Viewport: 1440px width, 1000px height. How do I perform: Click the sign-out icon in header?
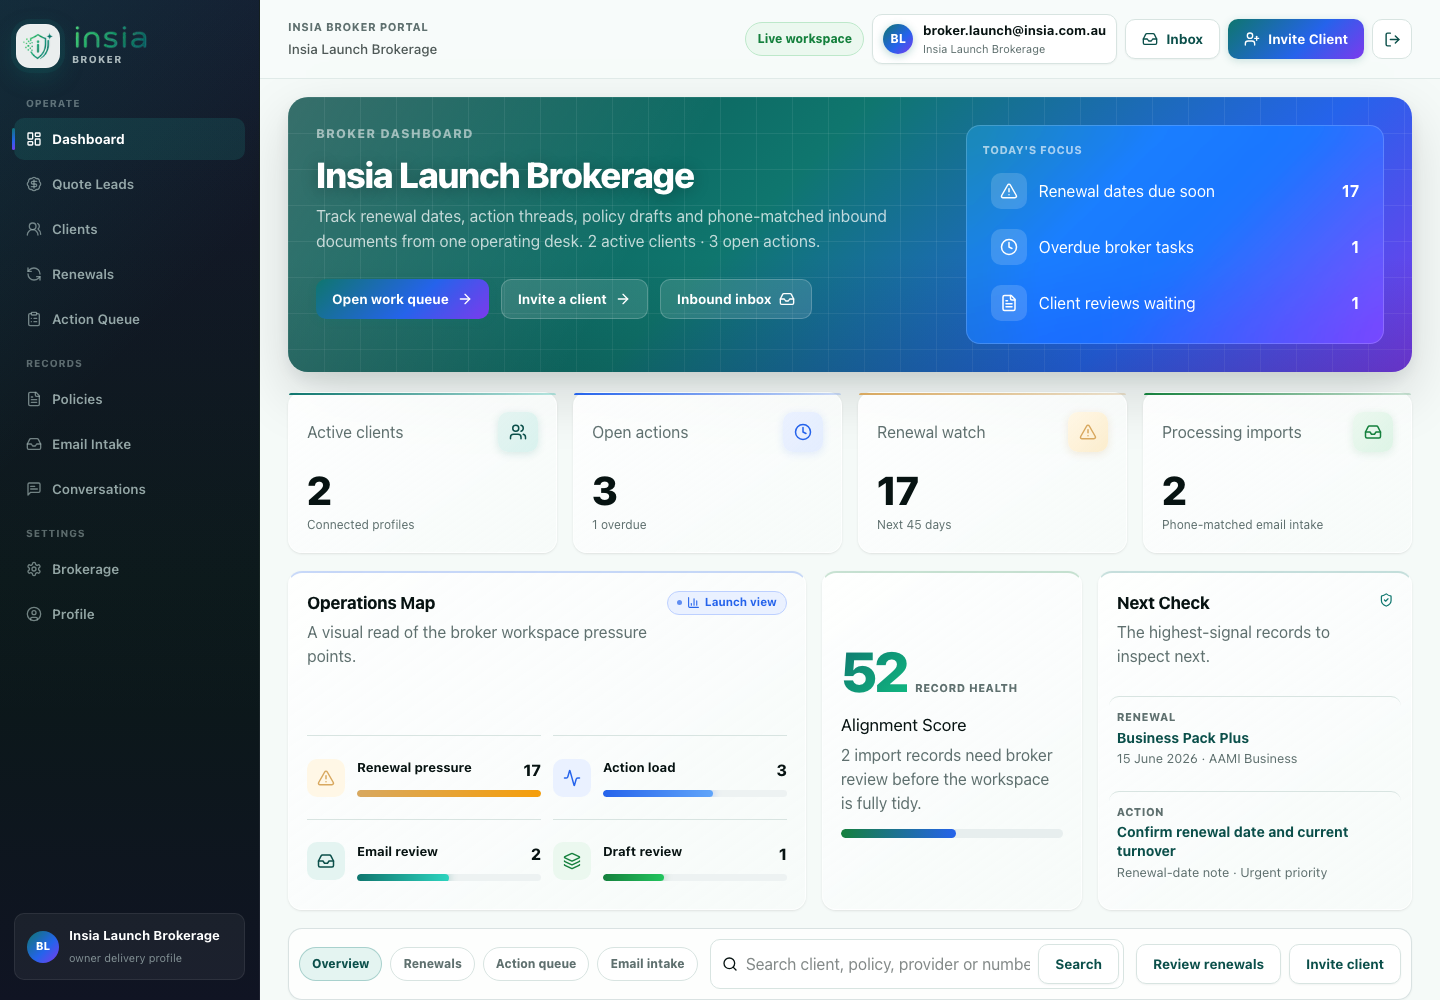[1392, 39]
